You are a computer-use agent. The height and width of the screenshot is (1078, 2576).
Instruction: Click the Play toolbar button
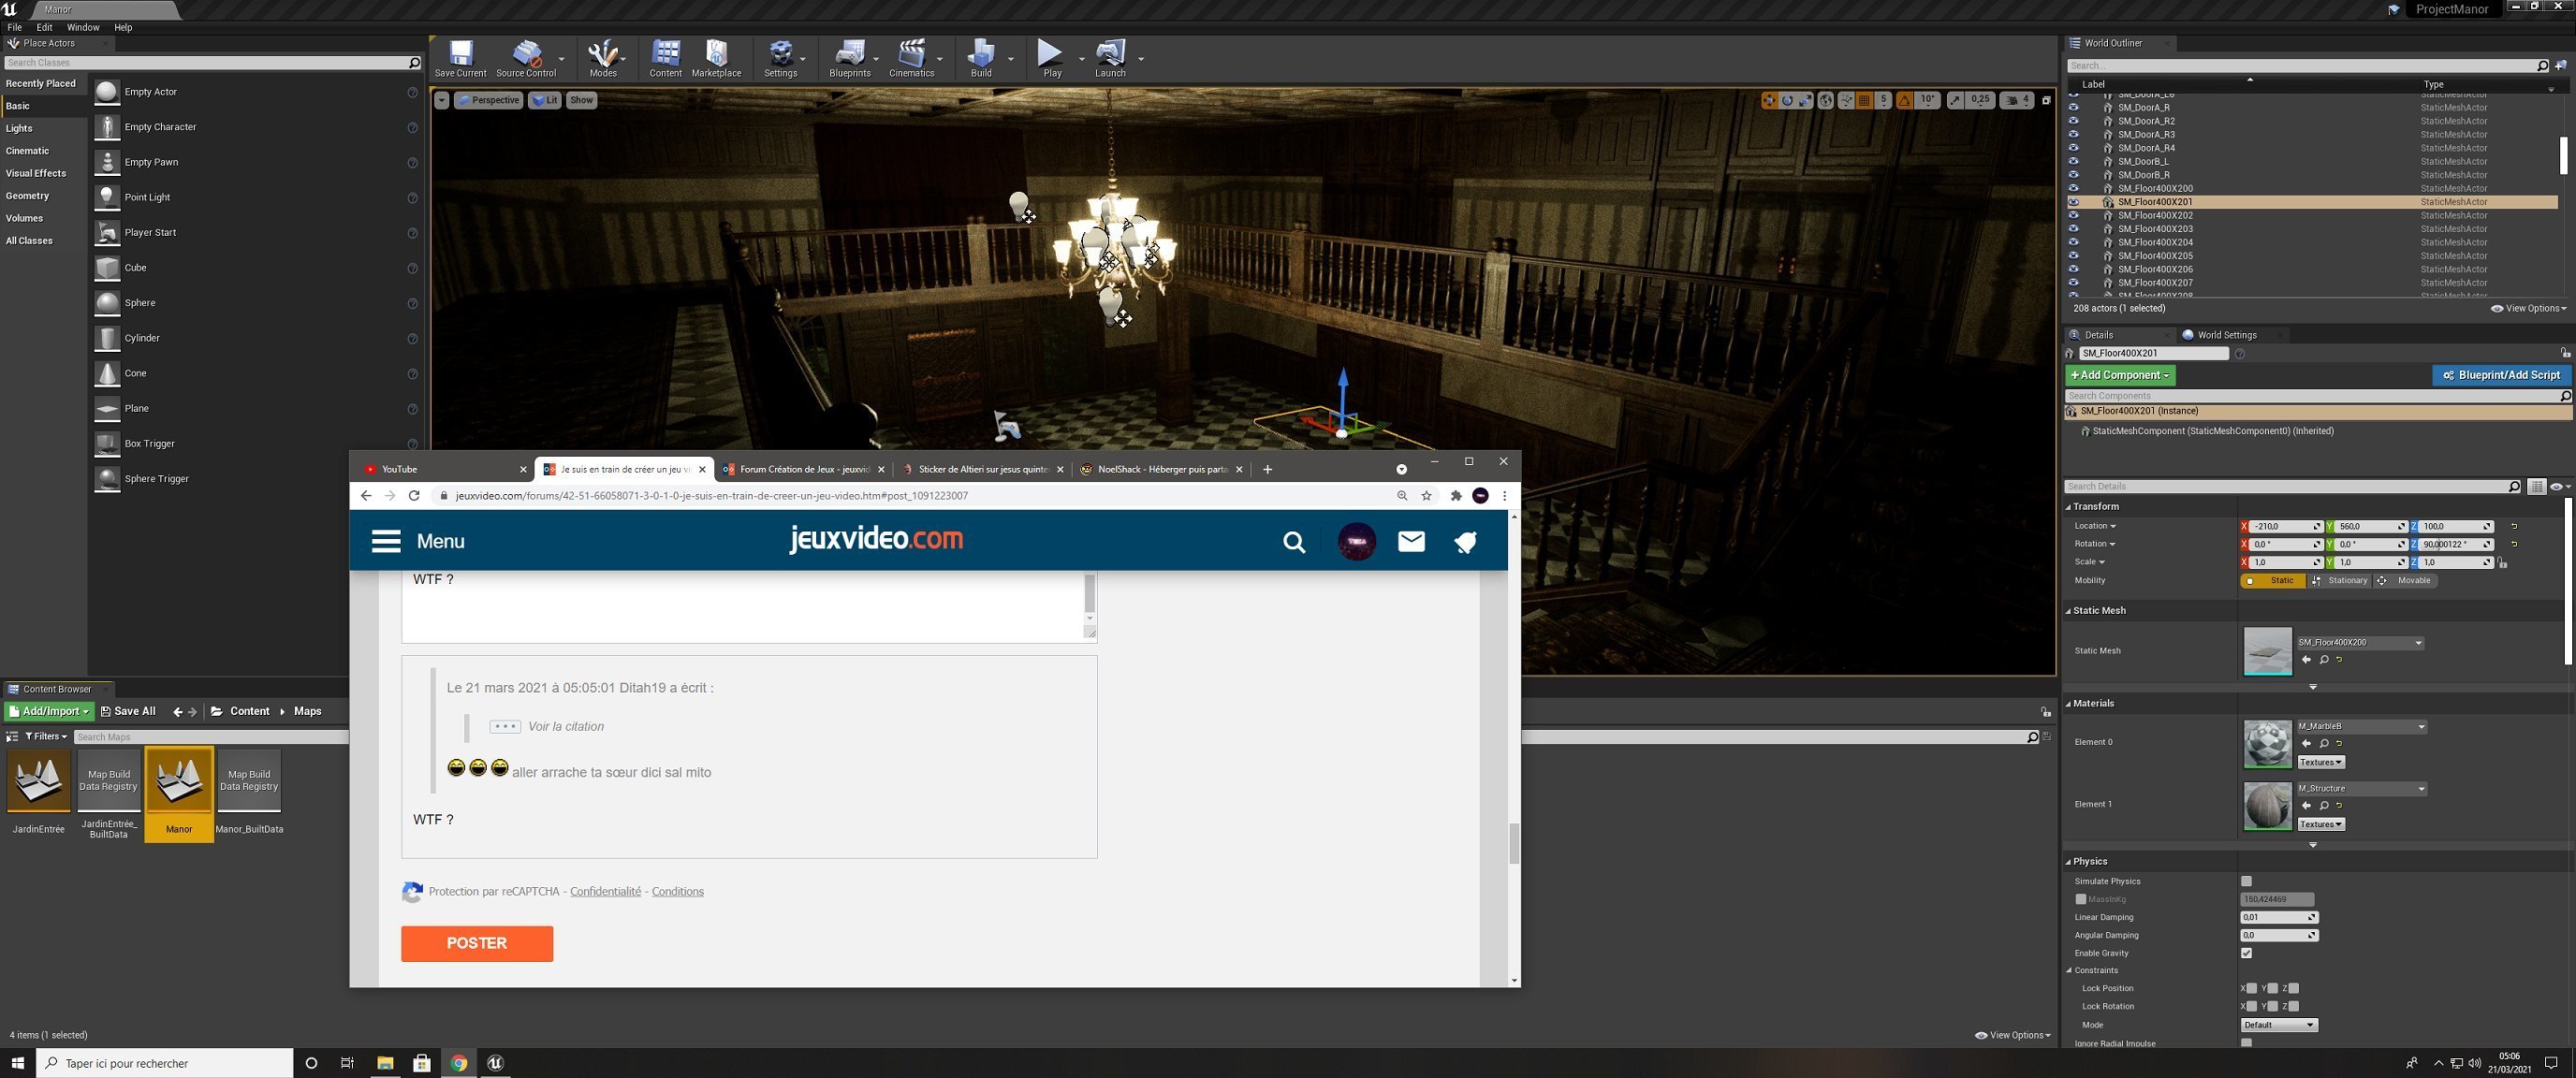pyautogui.click(x=1051, y=58)
